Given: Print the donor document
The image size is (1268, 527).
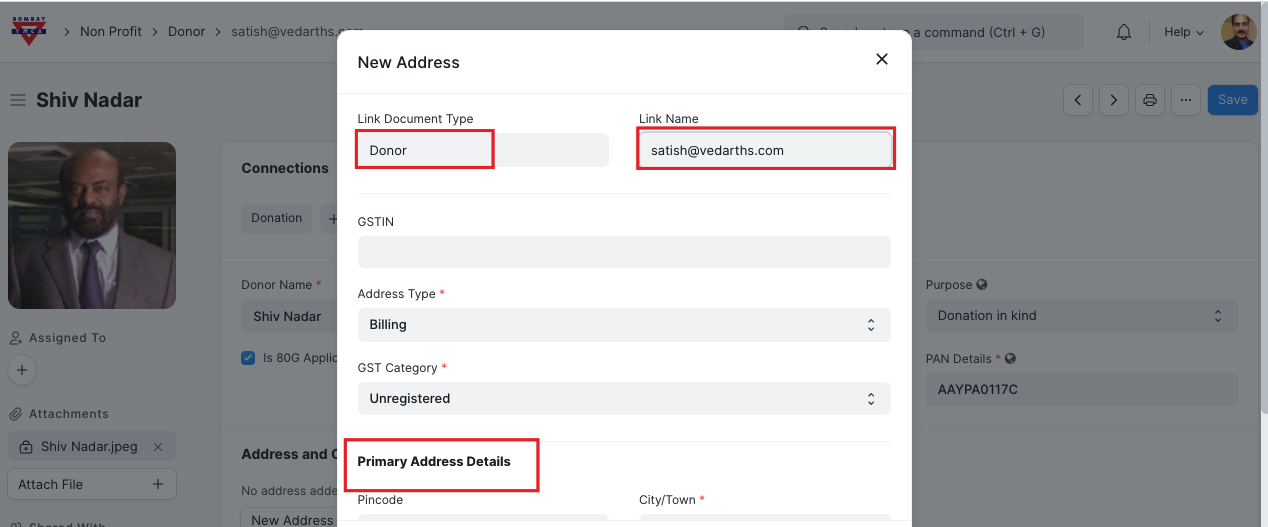Looking at the screenshot, I should click(1150, 100).
